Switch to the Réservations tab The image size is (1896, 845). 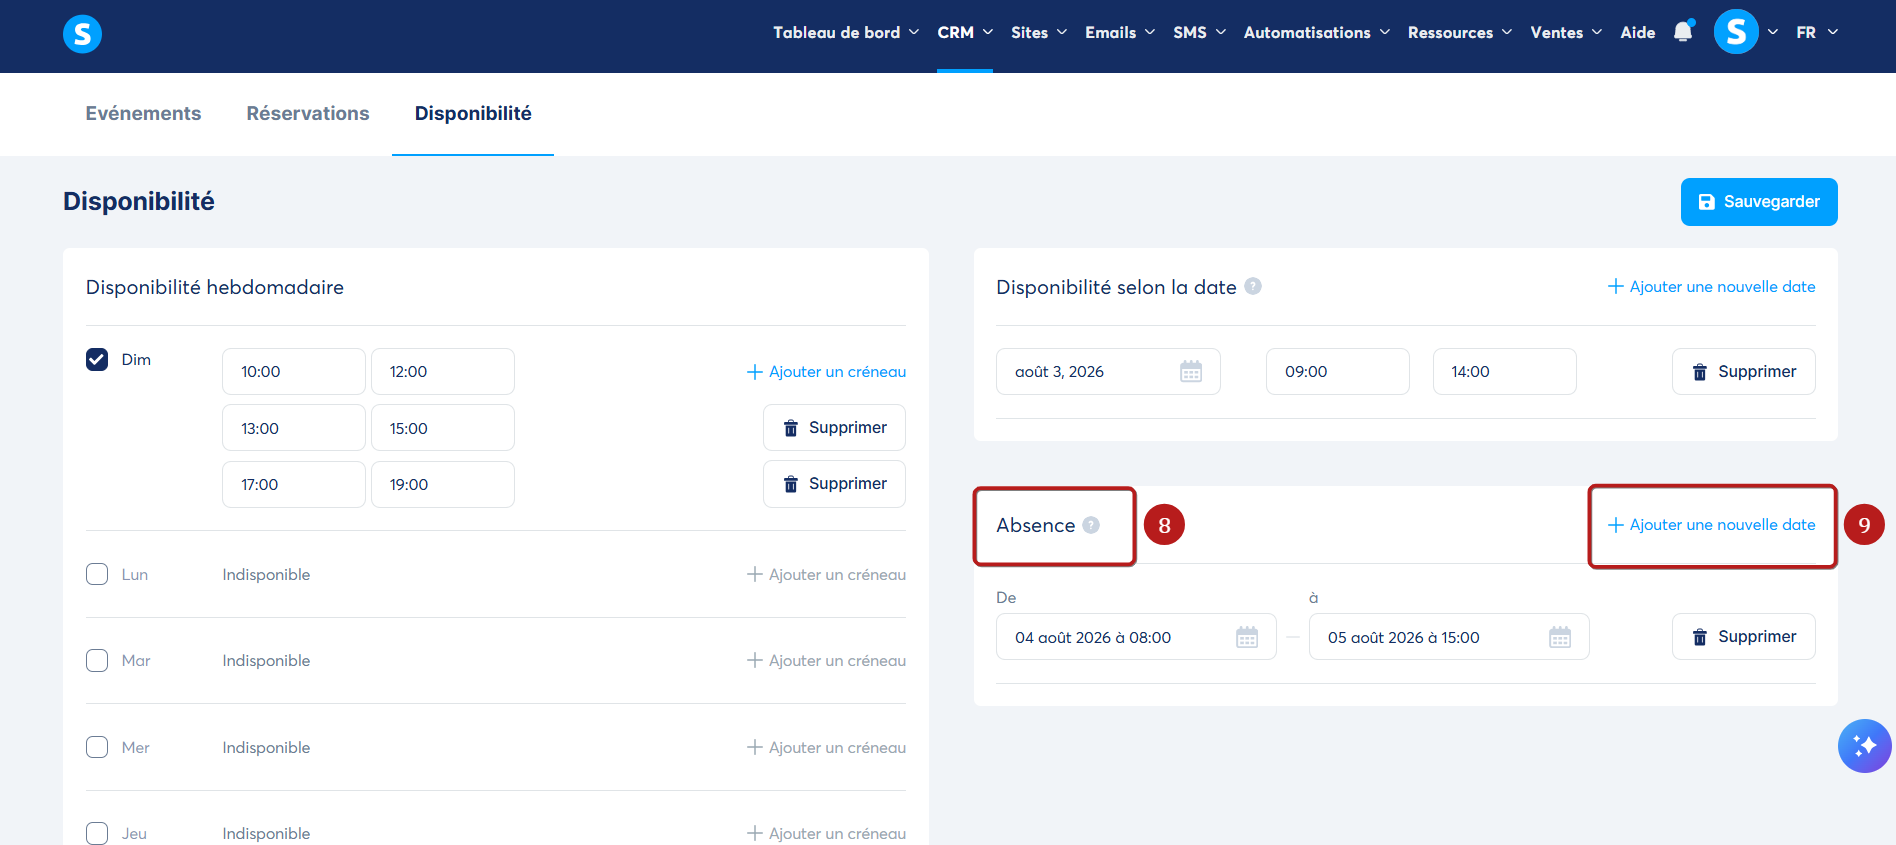308,113
